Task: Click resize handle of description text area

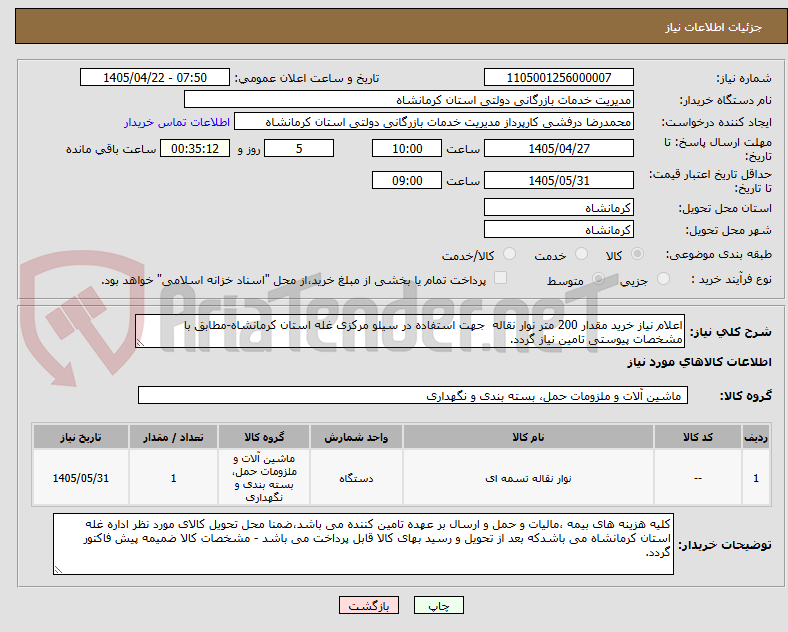Action: point(140,343)
